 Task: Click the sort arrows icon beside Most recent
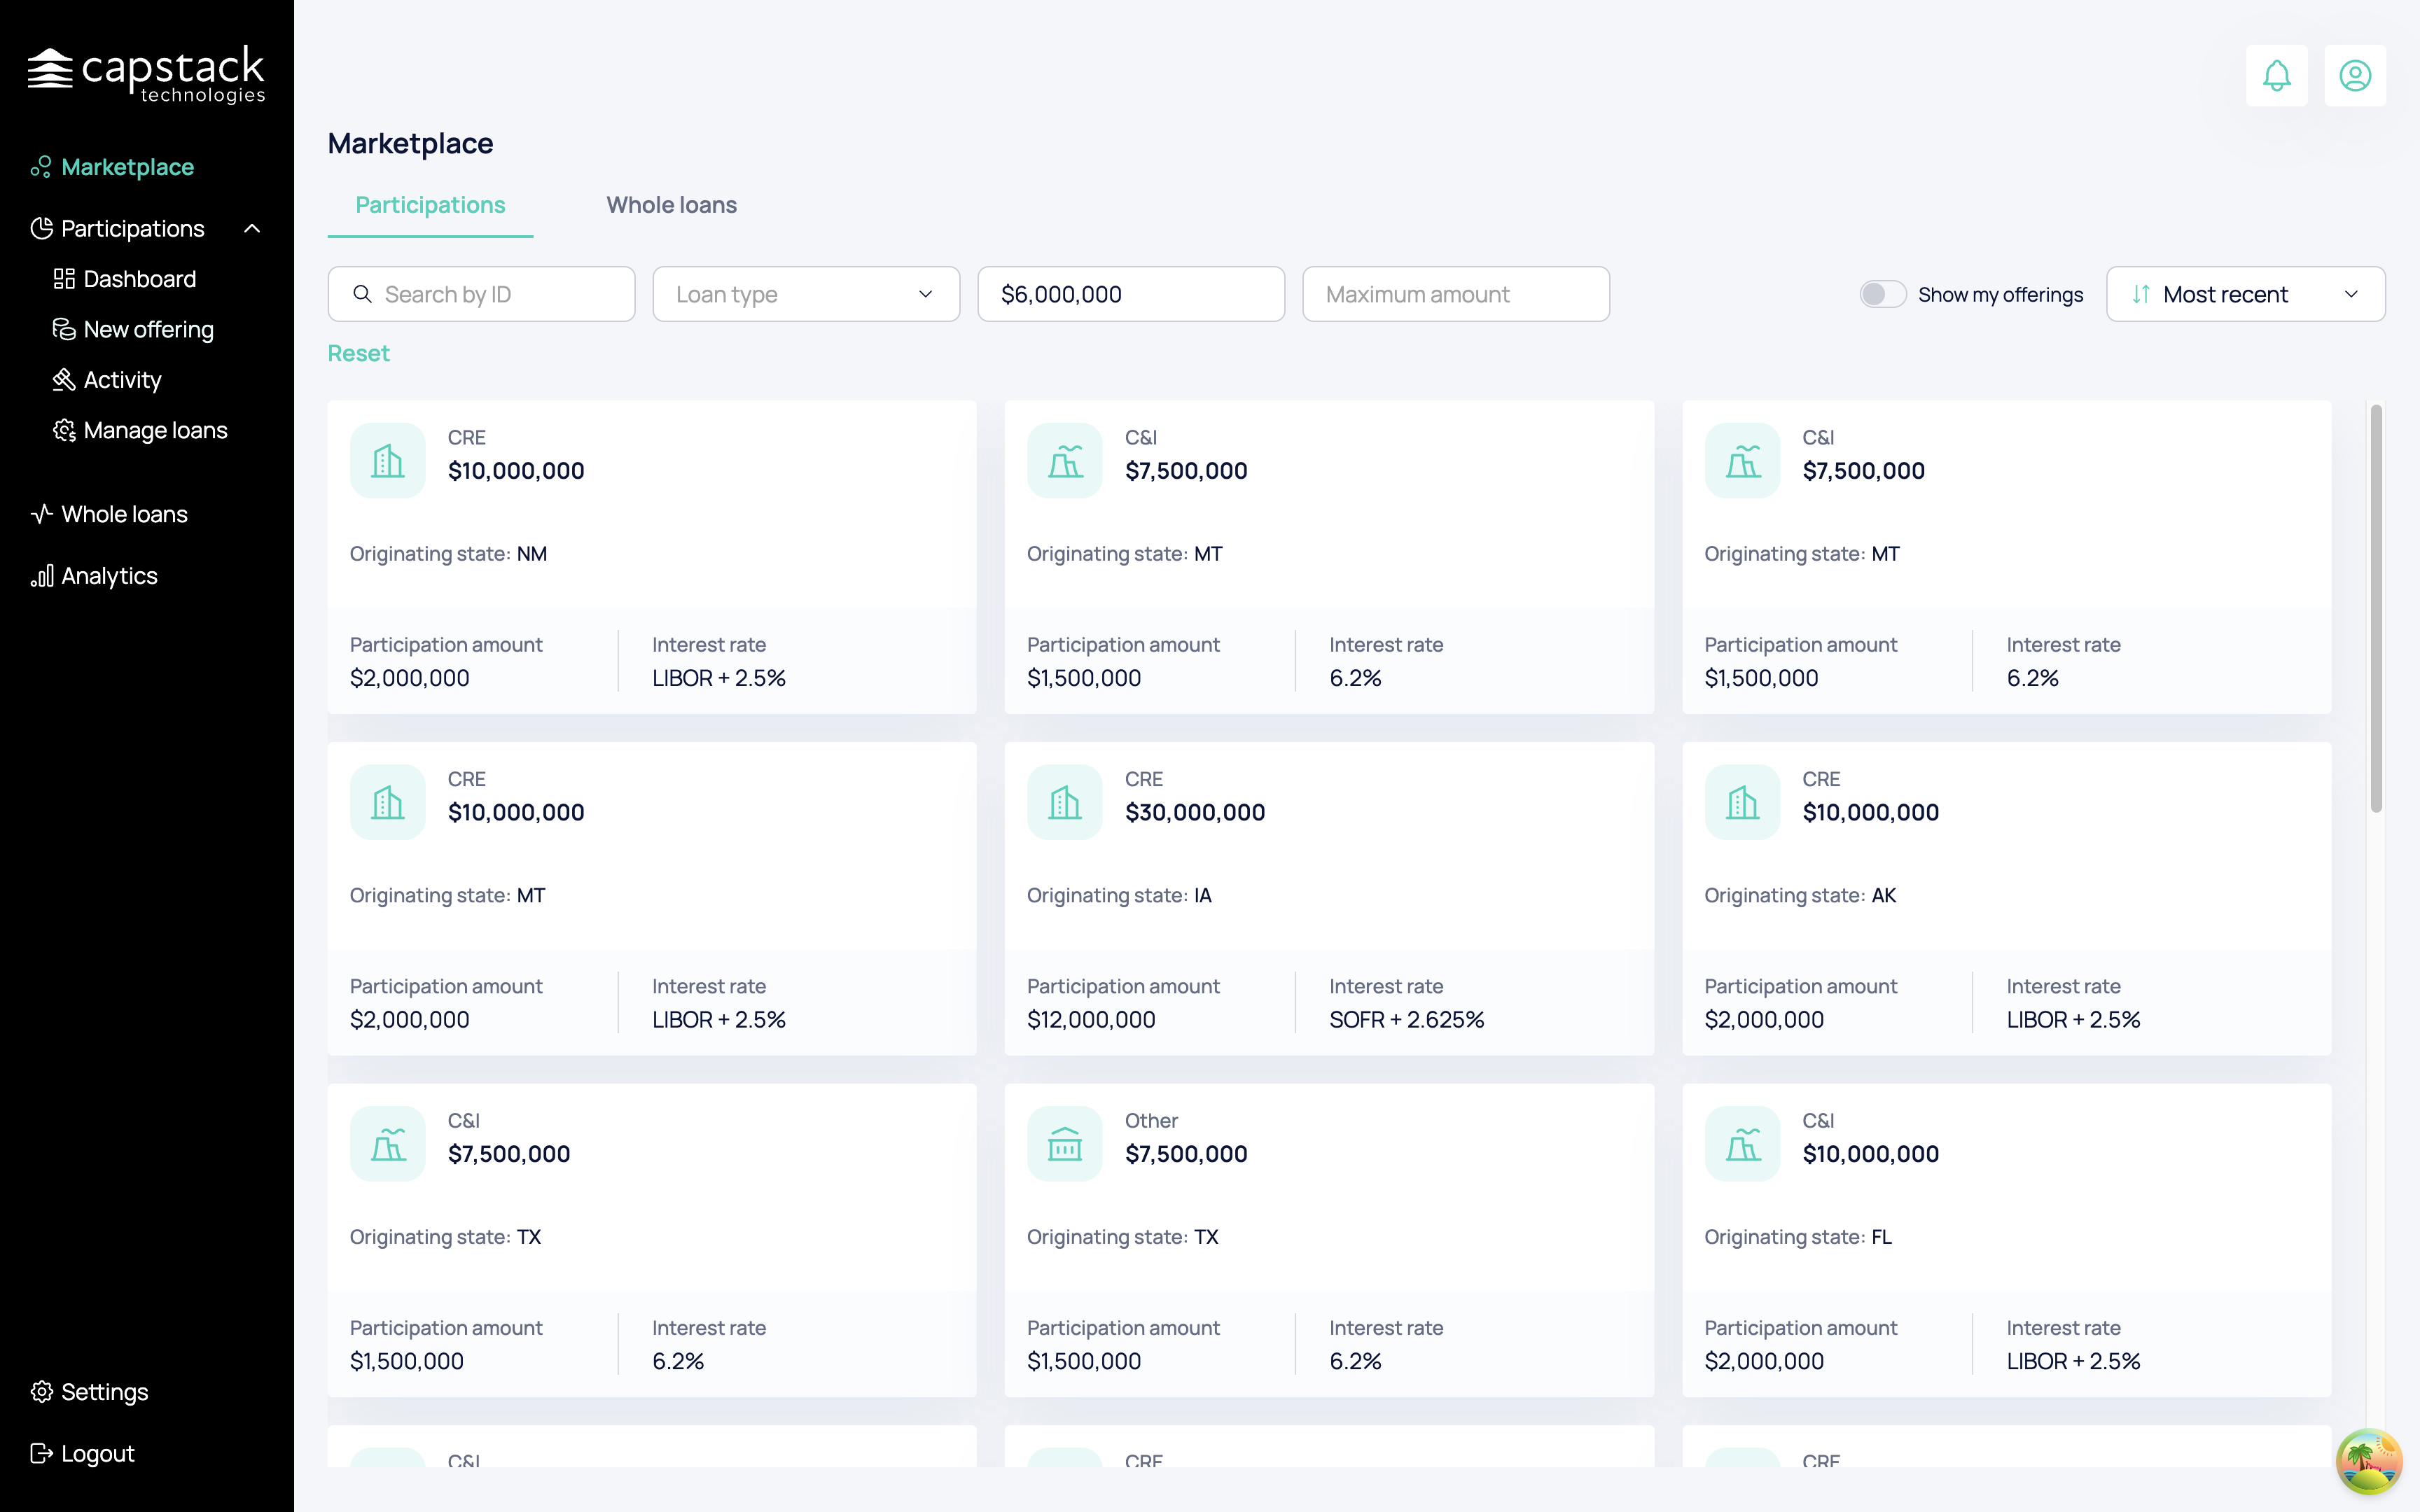click(x=2140, y=294)
